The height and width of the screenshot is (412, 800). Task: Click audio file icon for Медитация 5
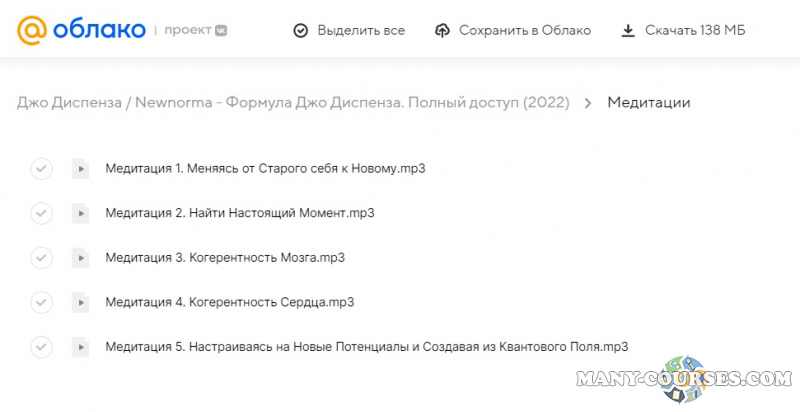80,347
